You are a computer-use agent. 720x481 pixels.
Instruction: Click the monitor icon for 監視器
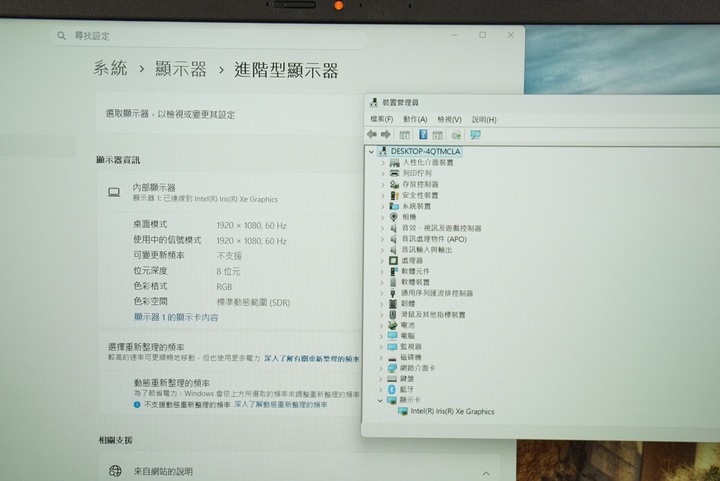pyautogui.click(x=393, y=347)
